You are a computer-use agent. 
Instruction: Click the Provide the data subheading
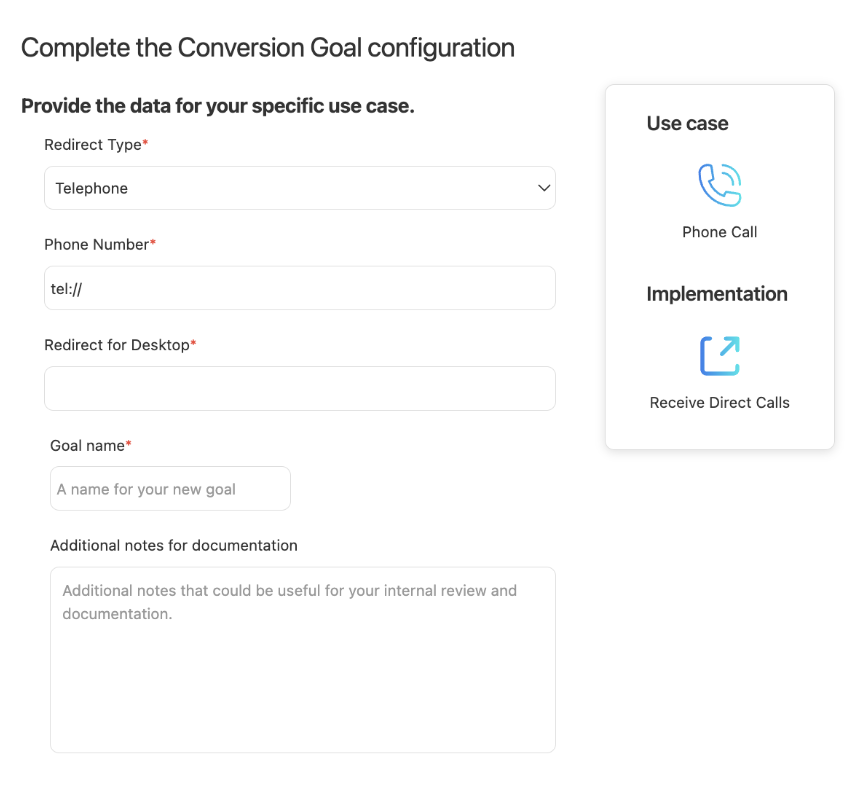[218, 106]
